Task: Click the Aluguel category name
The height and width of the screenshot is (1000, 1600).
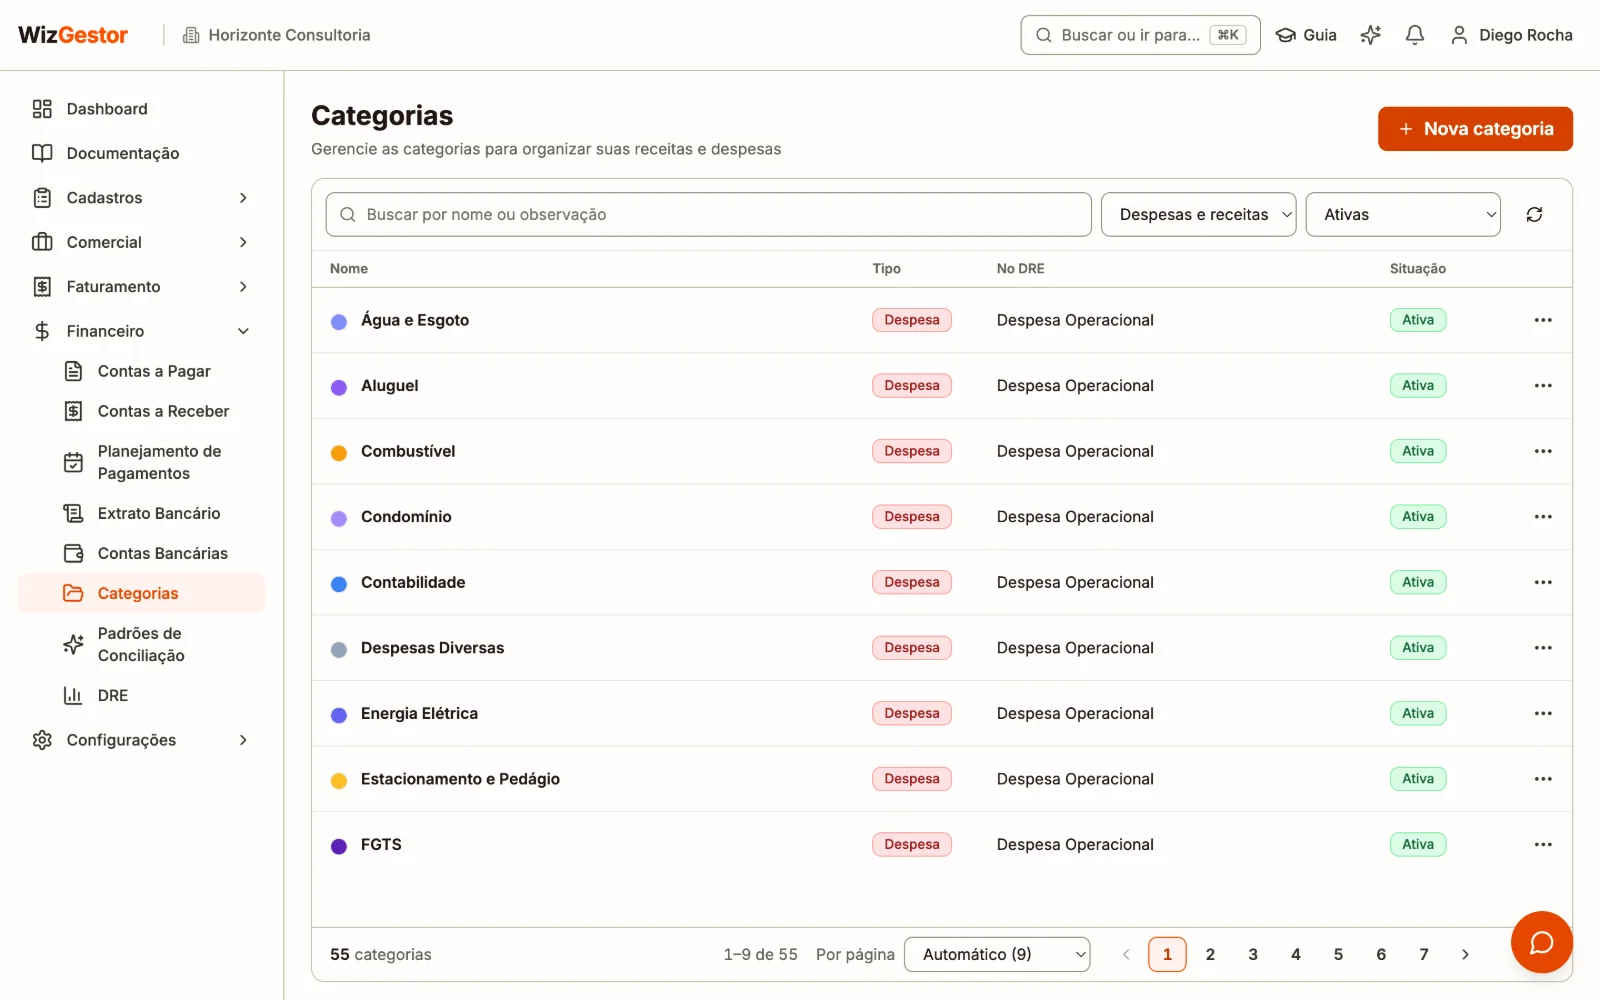Action: coord(390,385)
